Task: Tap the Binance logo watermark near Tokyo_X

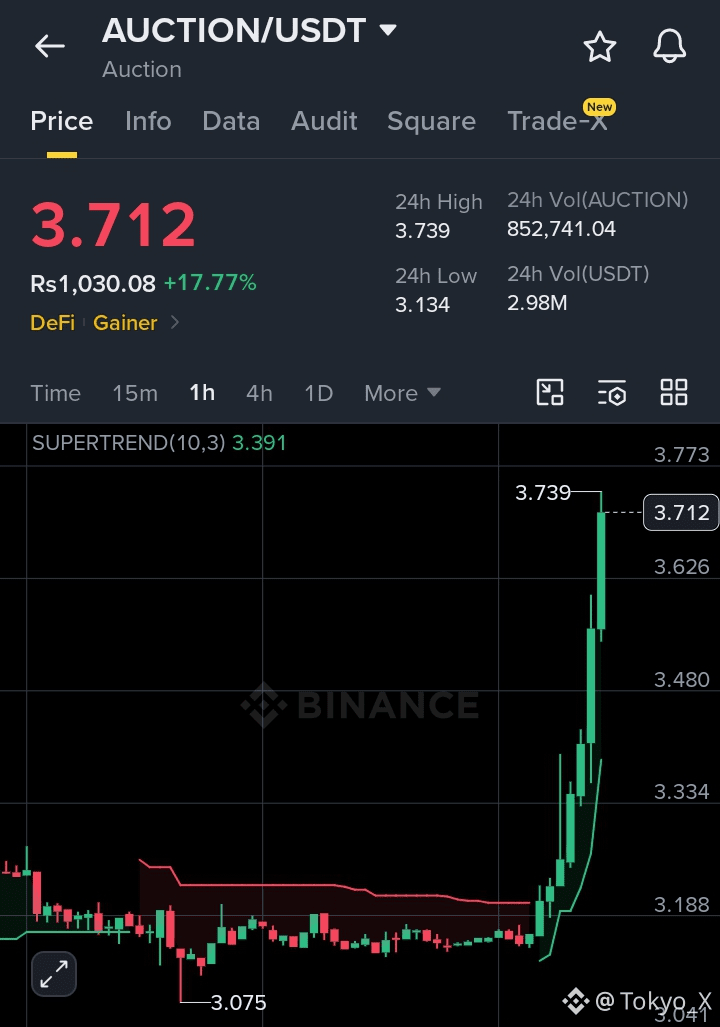Action: tap(576, 1001)
